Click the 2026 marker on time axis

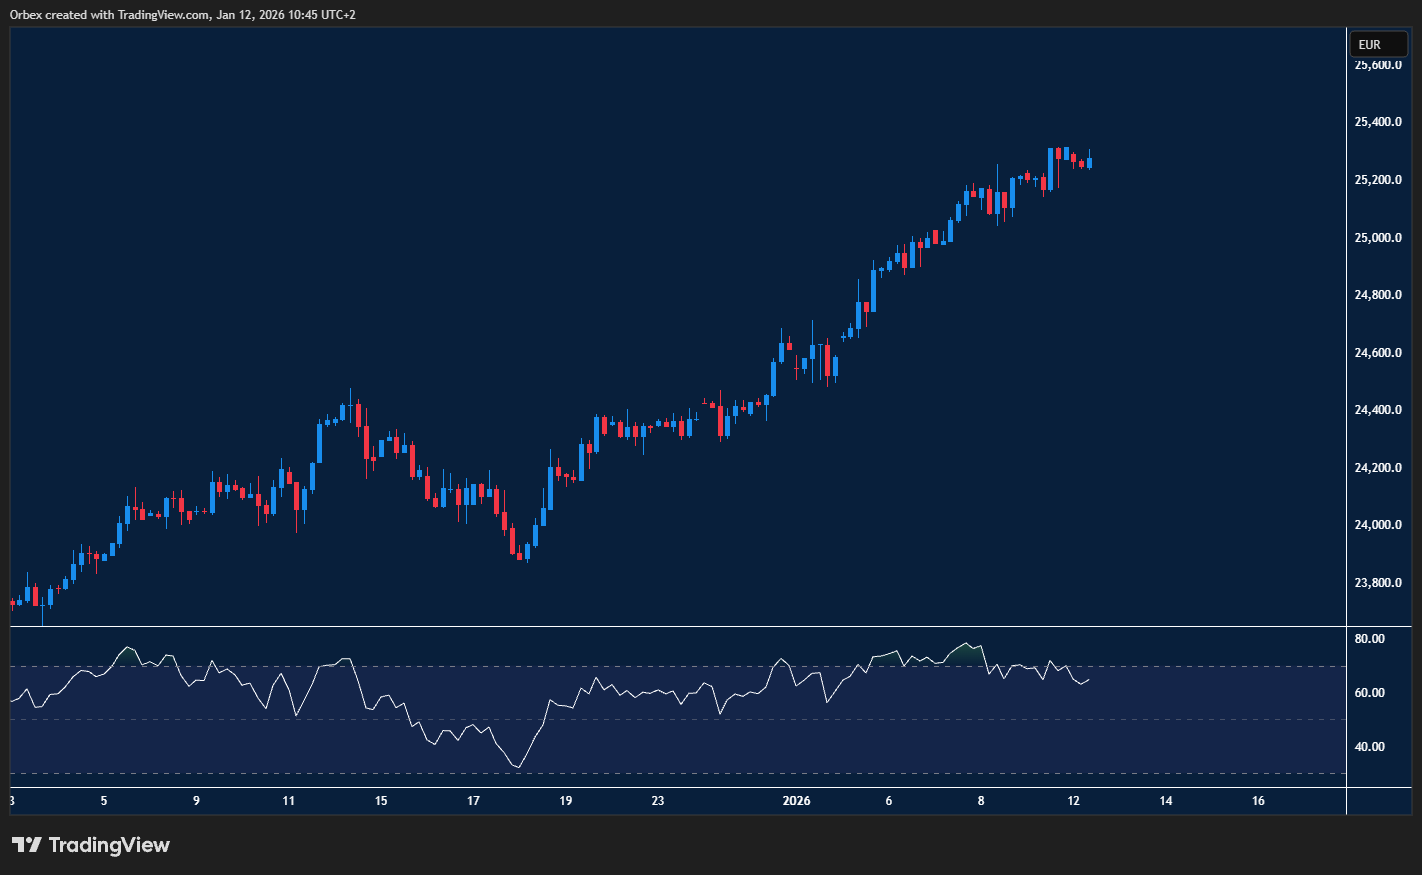(796, 801)
